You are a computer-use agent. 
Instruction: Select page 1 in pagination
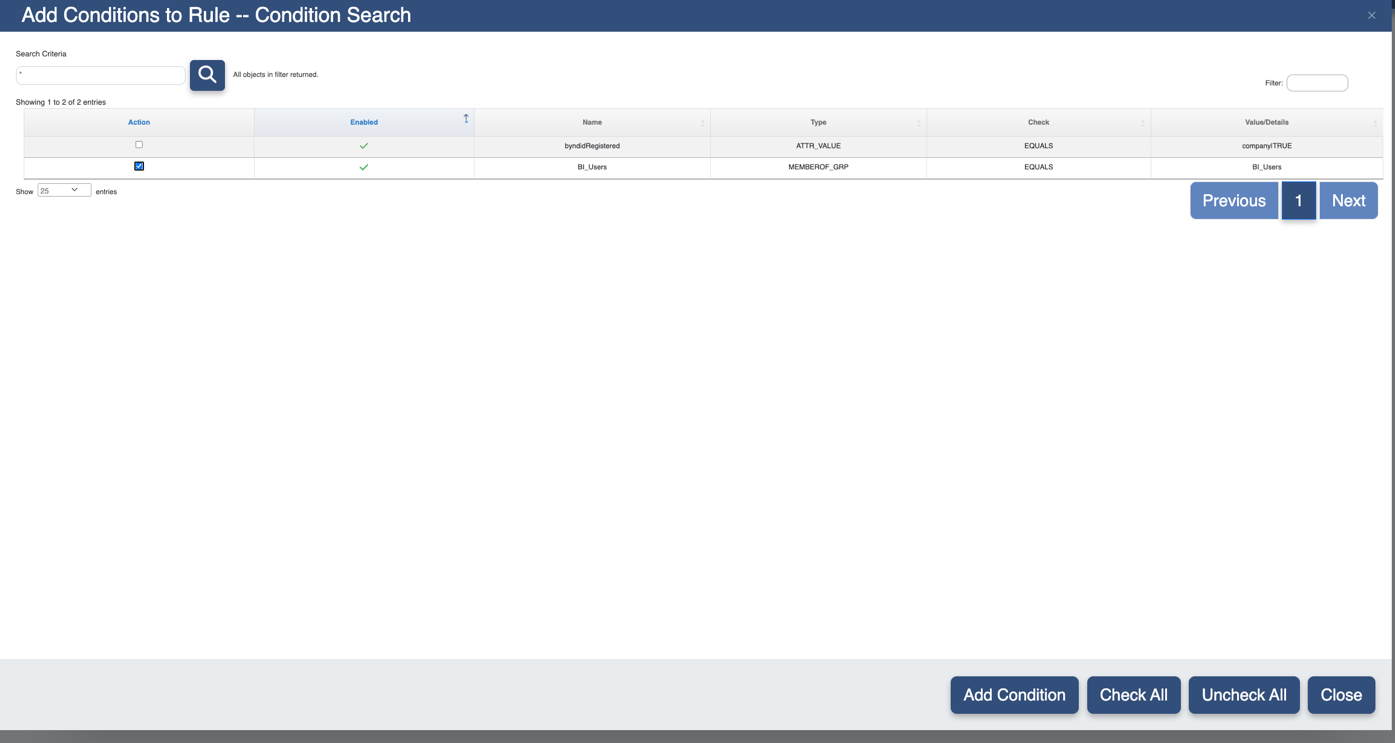pos(1299,201)
